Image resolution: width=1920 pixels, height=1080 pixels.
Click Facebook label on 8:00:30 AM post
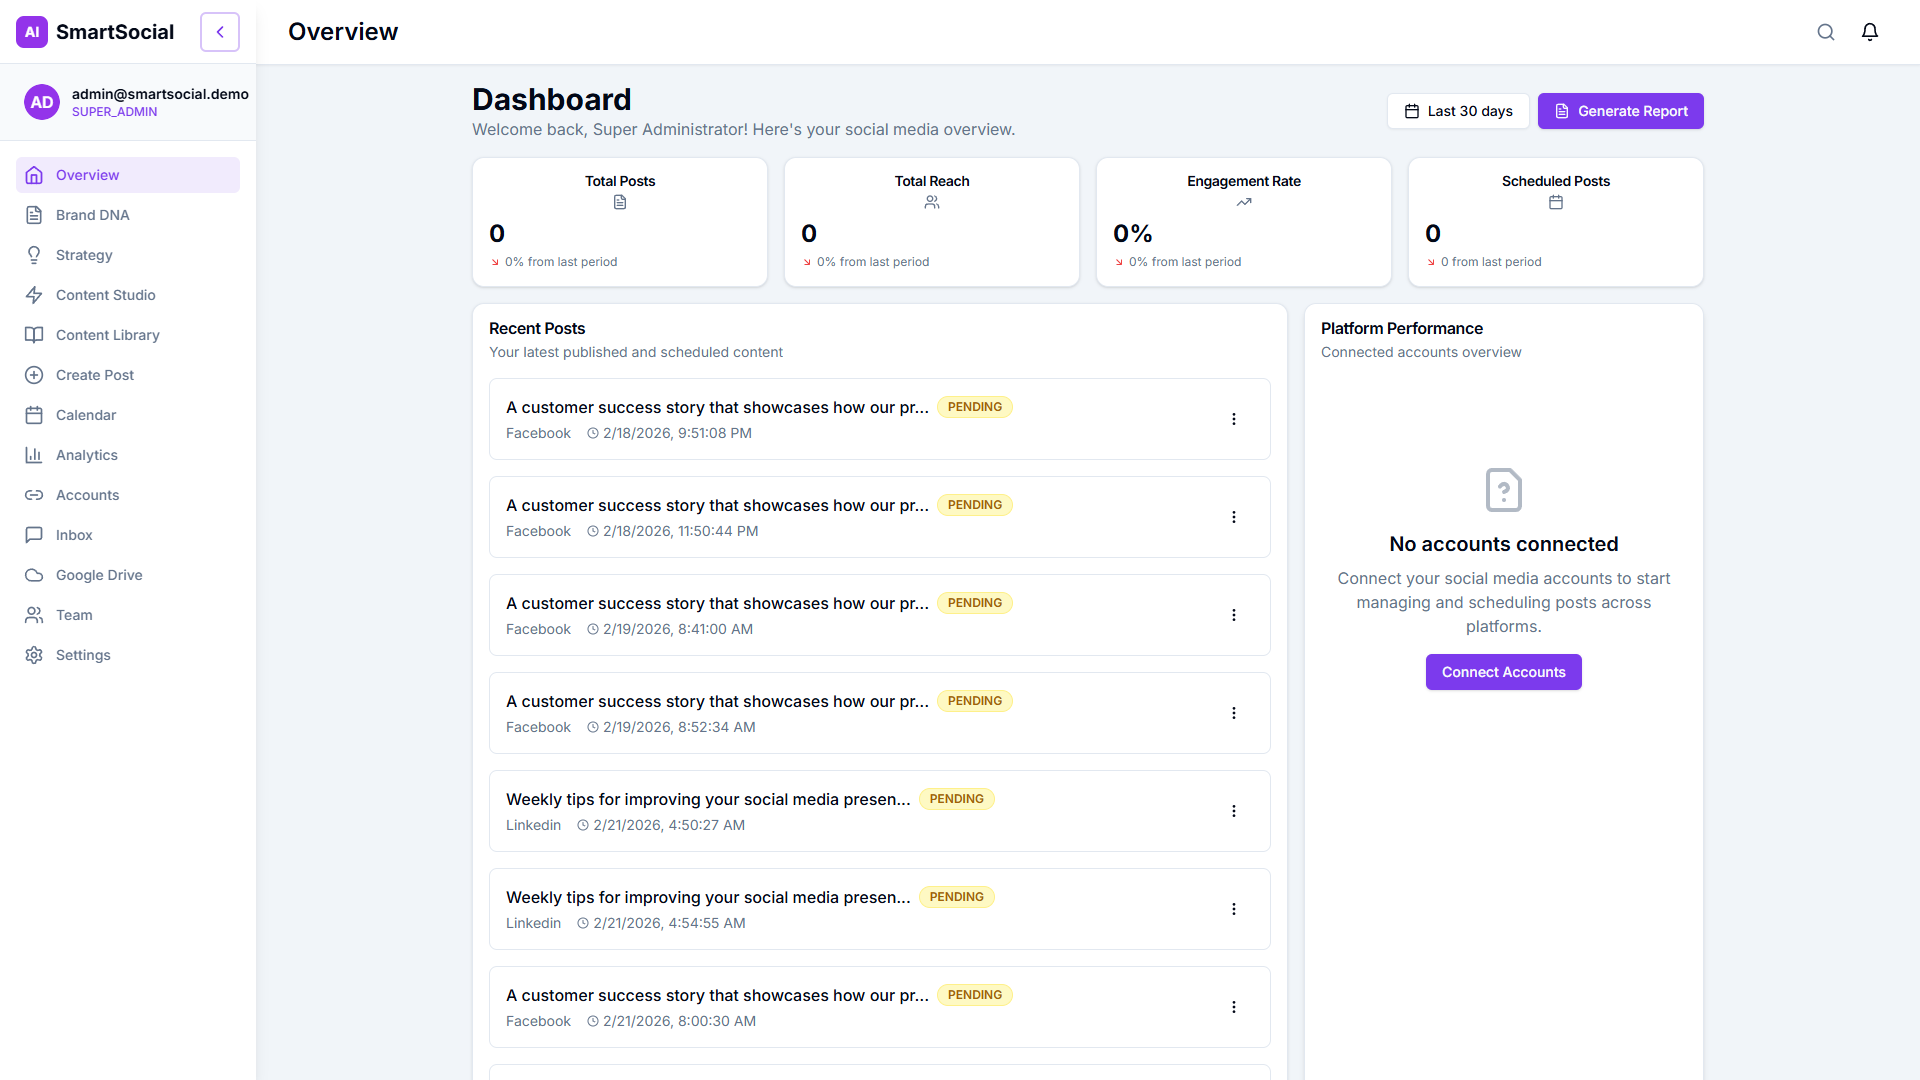(x=538, y=1021)
